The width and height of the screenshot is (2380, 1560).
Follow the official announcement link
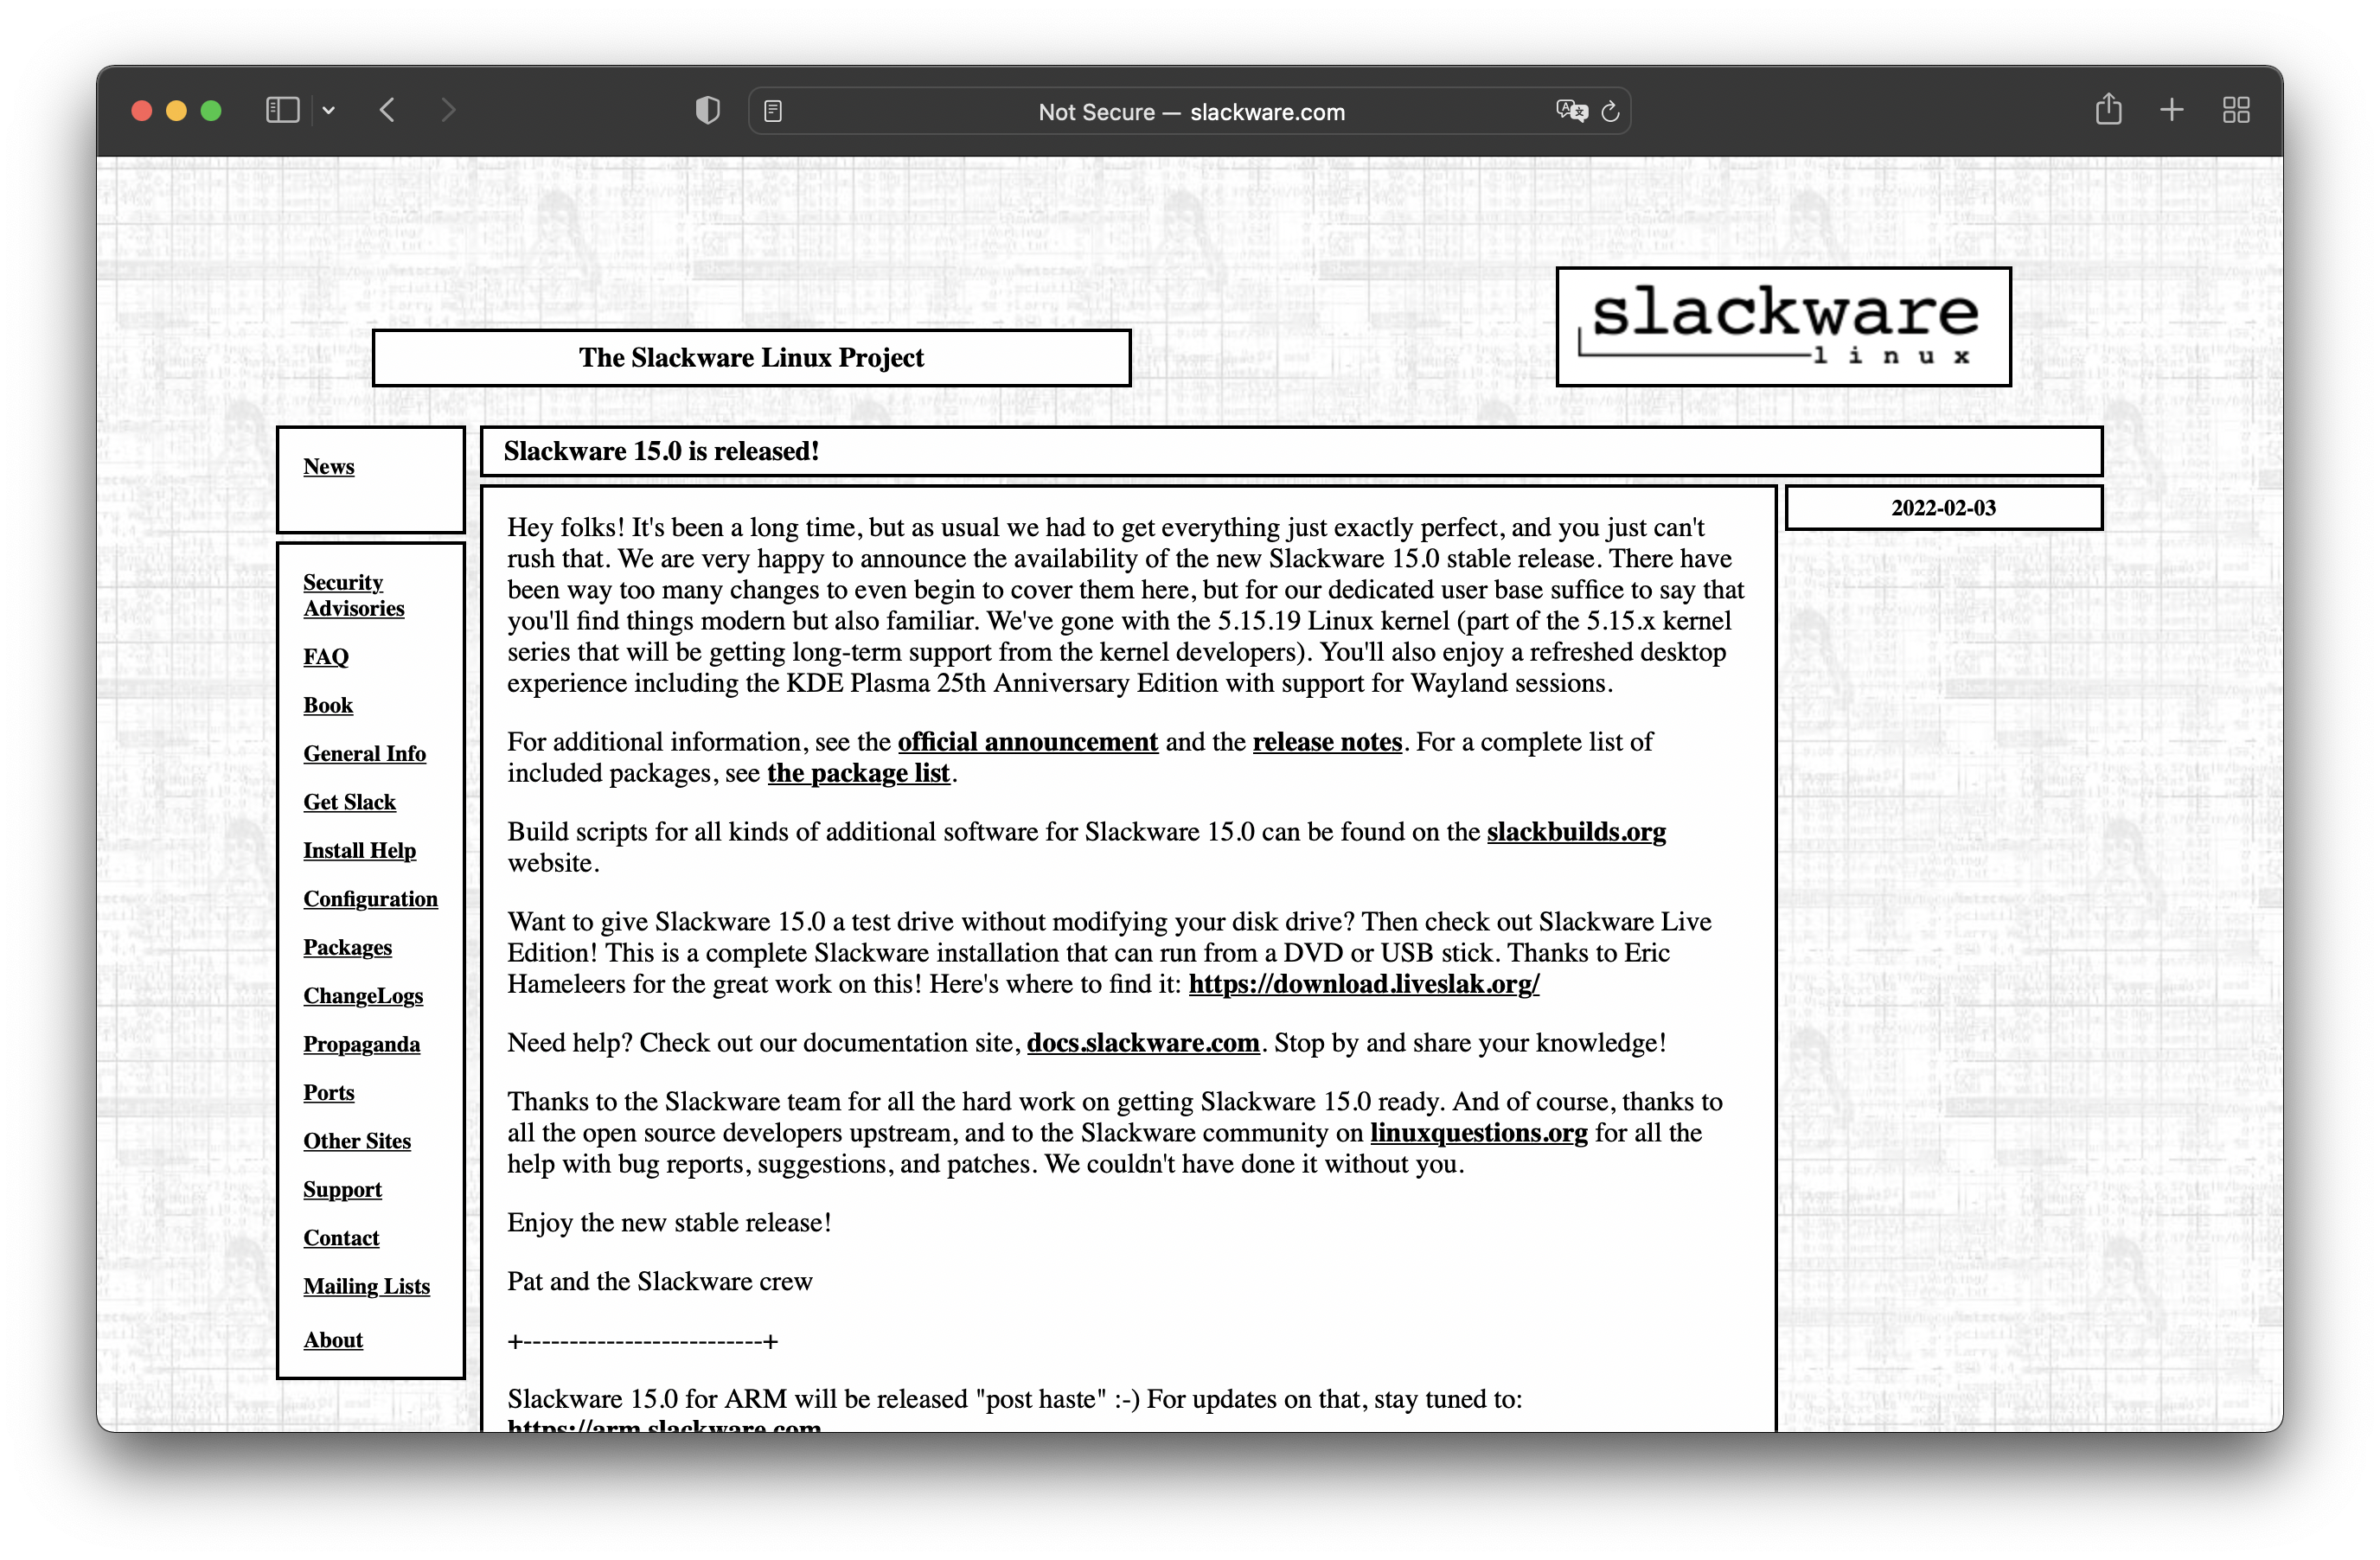point(1027,742)
